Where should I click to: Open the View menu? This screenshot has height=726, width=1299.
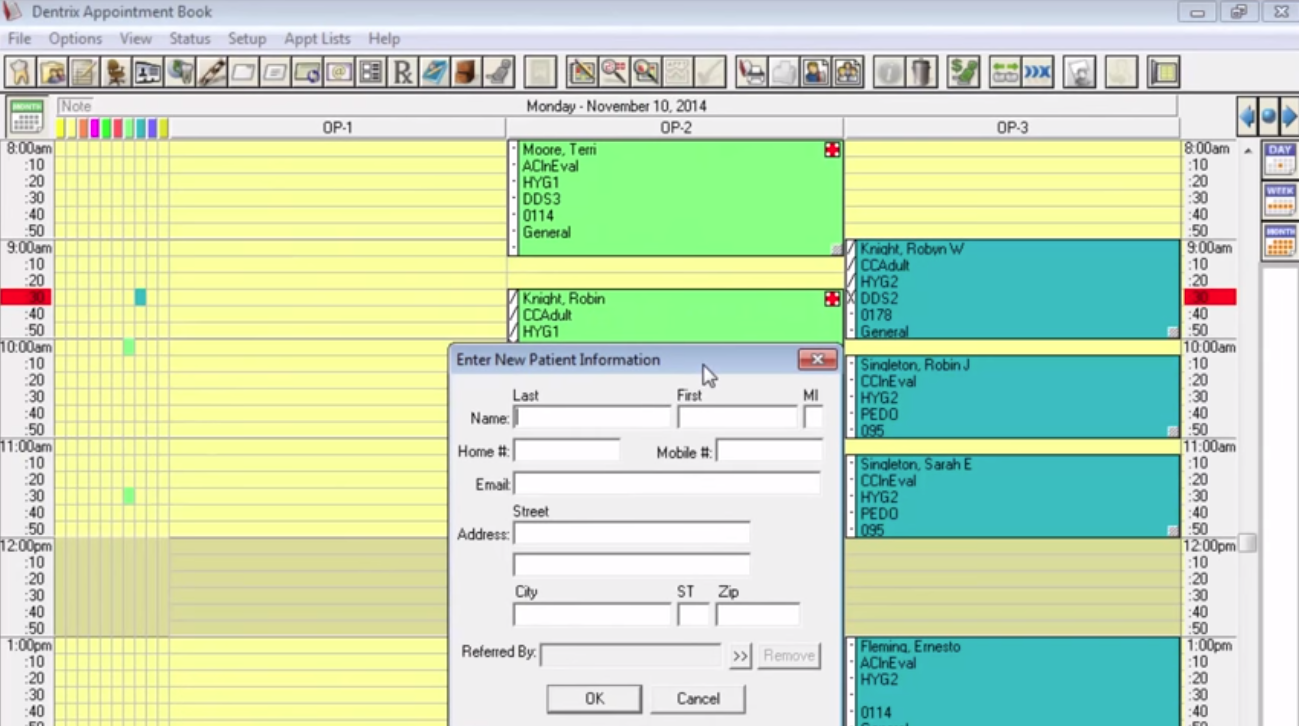click(x=136, y=39)
